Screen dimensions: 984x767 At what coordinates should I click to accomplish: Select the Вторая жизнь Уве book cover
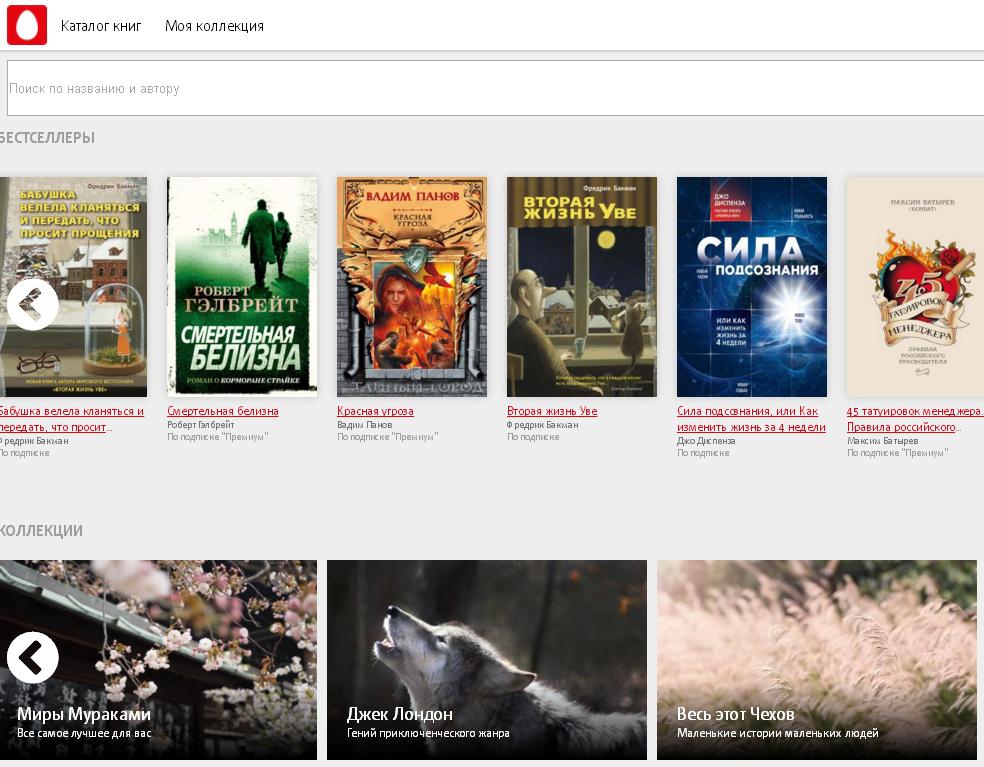[x=582, y=287]
